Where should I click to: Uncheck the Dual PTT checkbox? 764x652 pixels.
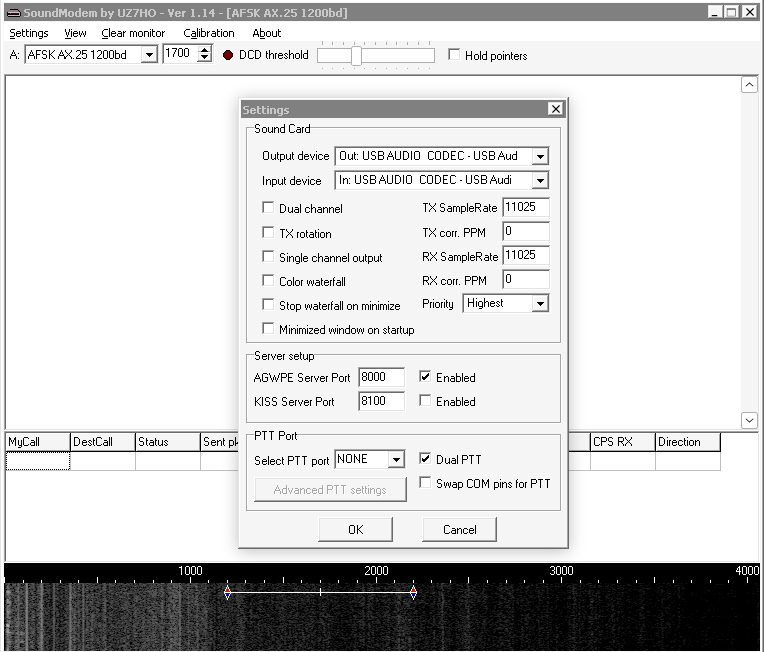point(425,459)
